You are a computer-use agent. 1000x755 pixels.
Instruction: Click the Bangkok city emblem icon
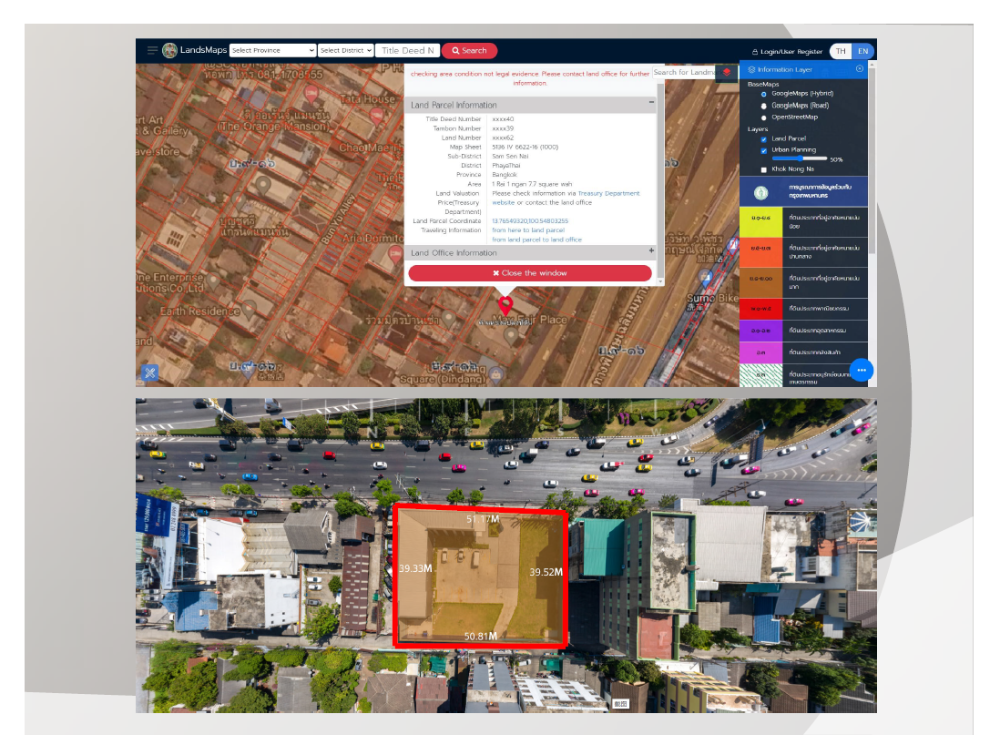click(760, 192)
